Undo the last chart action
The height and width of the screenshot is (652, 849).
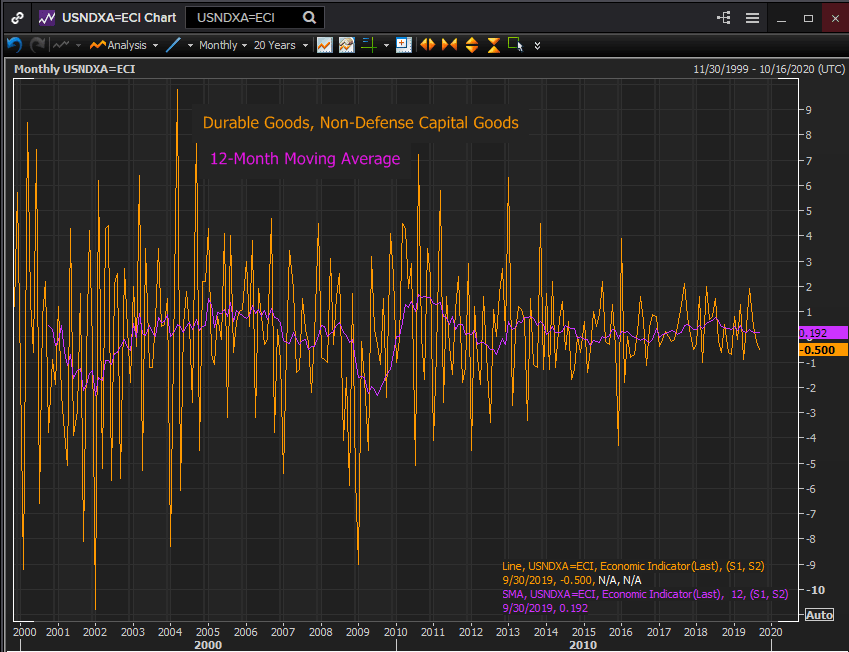(x=14, y=45)
